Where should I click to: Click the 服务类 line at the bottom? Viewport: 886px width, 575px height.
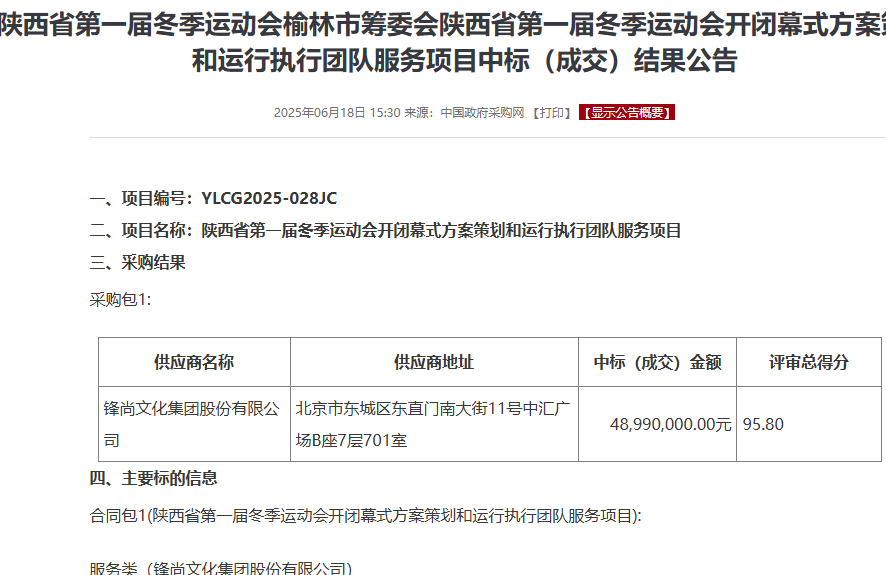tap(221, 567)
